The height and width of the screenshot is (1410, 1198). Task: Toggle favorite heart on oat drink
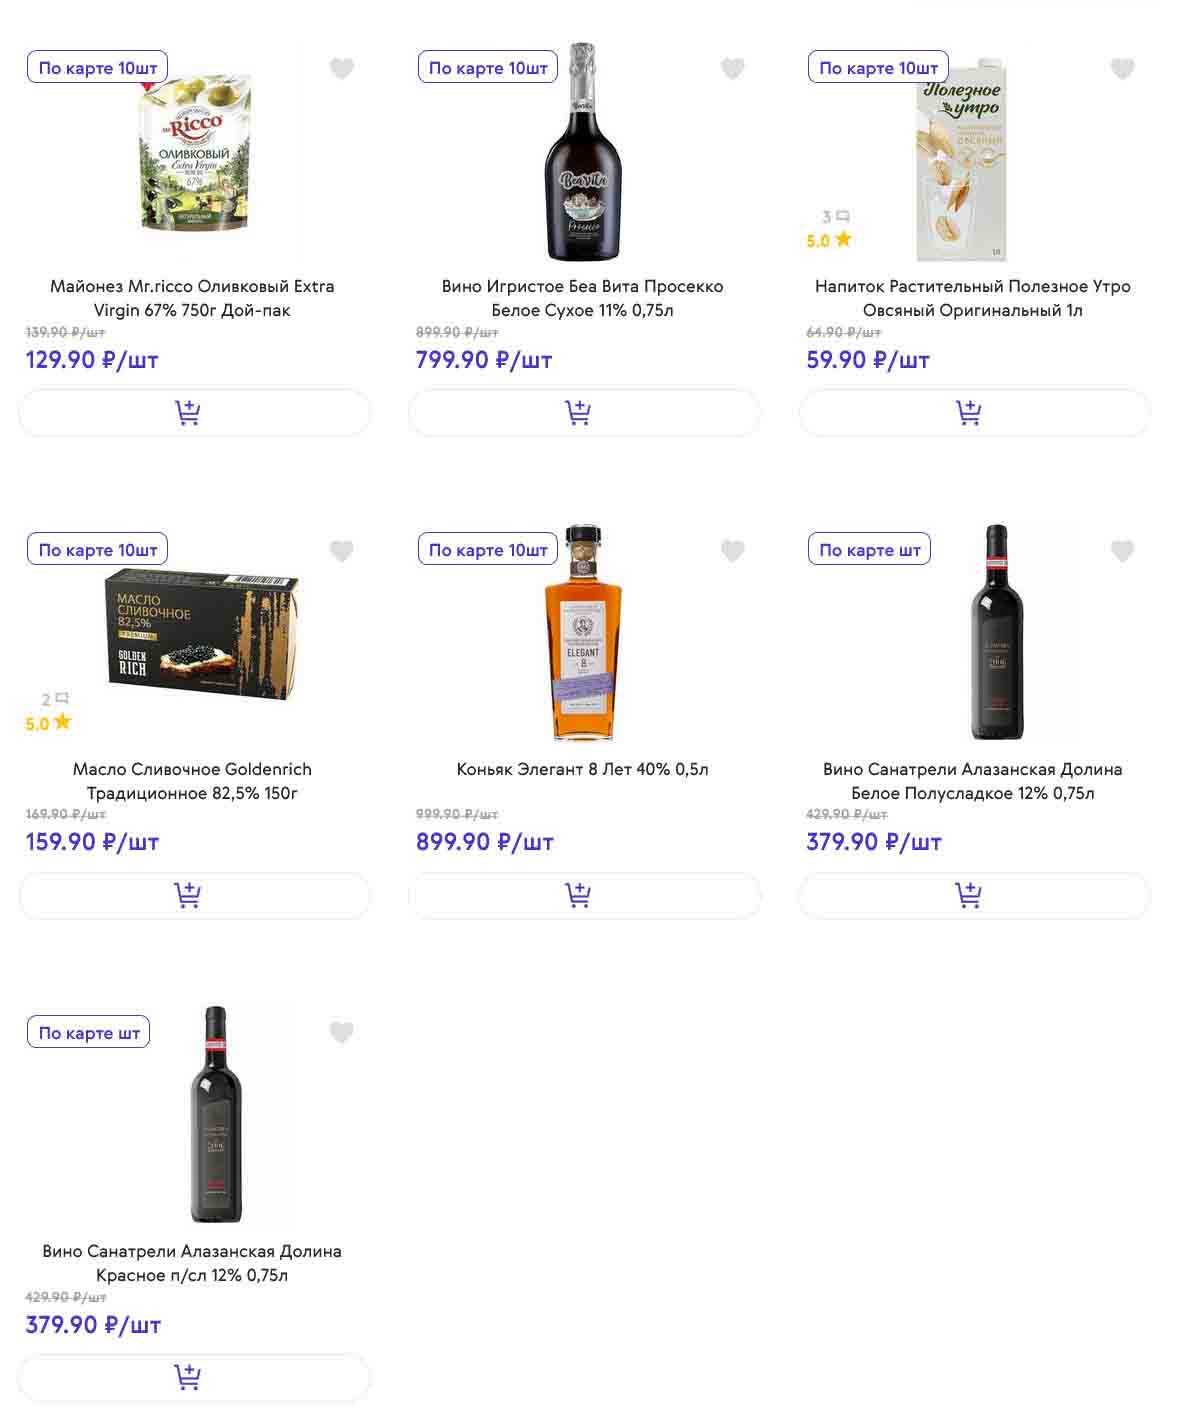tap(1122, 68)
